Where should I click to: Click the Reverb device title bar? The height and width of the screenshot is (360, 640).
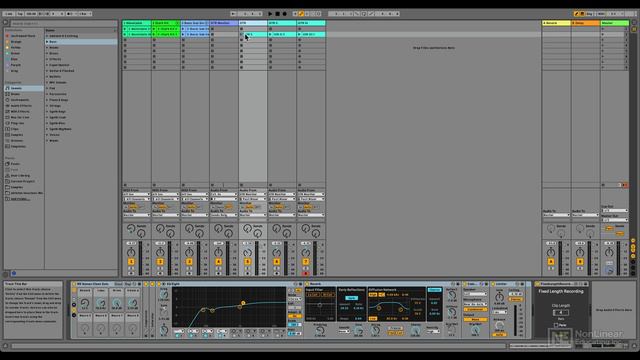[x=382, y=284]
